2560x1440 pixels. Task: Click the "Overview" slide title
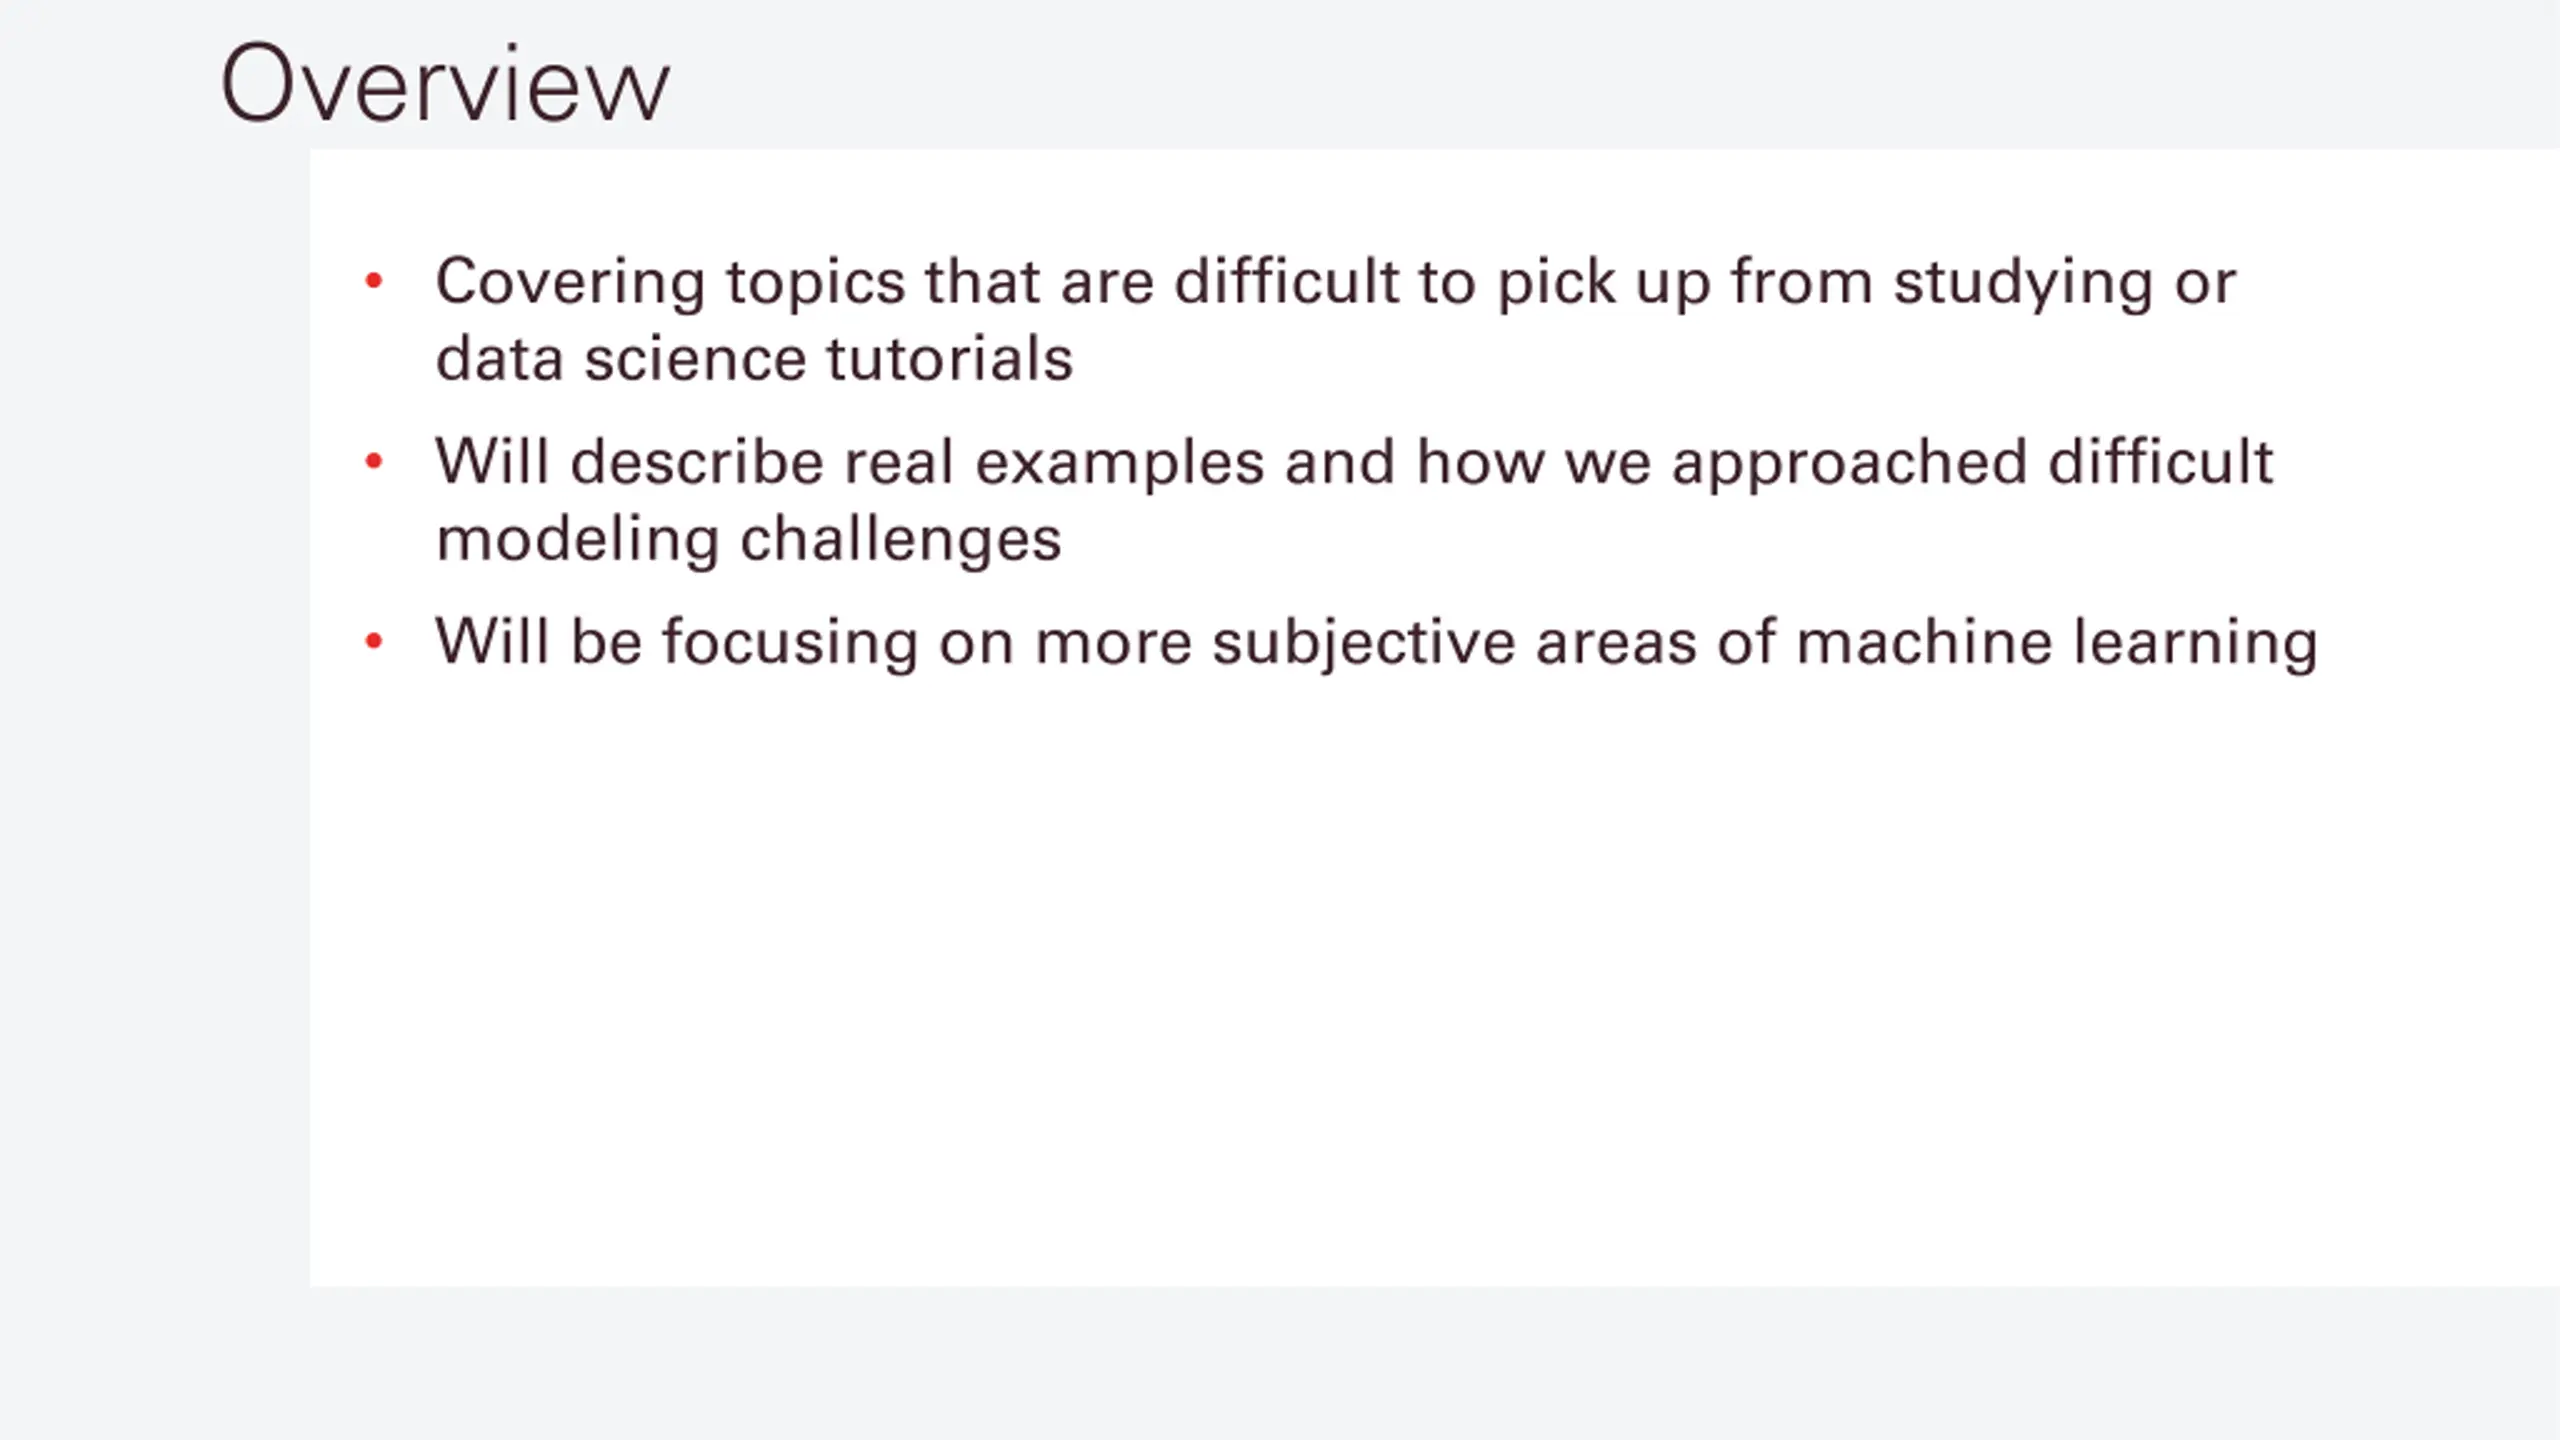tap(445, 84)
